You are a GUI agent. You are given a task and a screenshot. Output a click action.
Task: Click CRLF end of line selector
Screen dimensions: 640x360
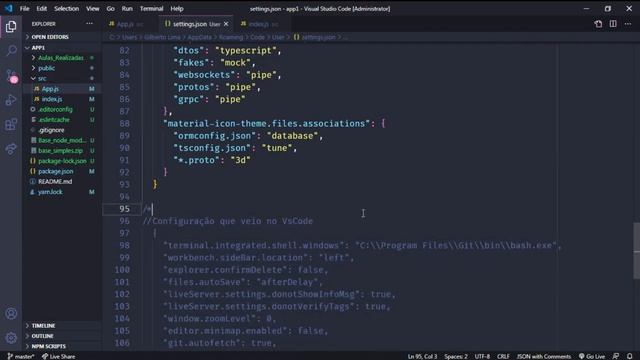pos(503,356)
